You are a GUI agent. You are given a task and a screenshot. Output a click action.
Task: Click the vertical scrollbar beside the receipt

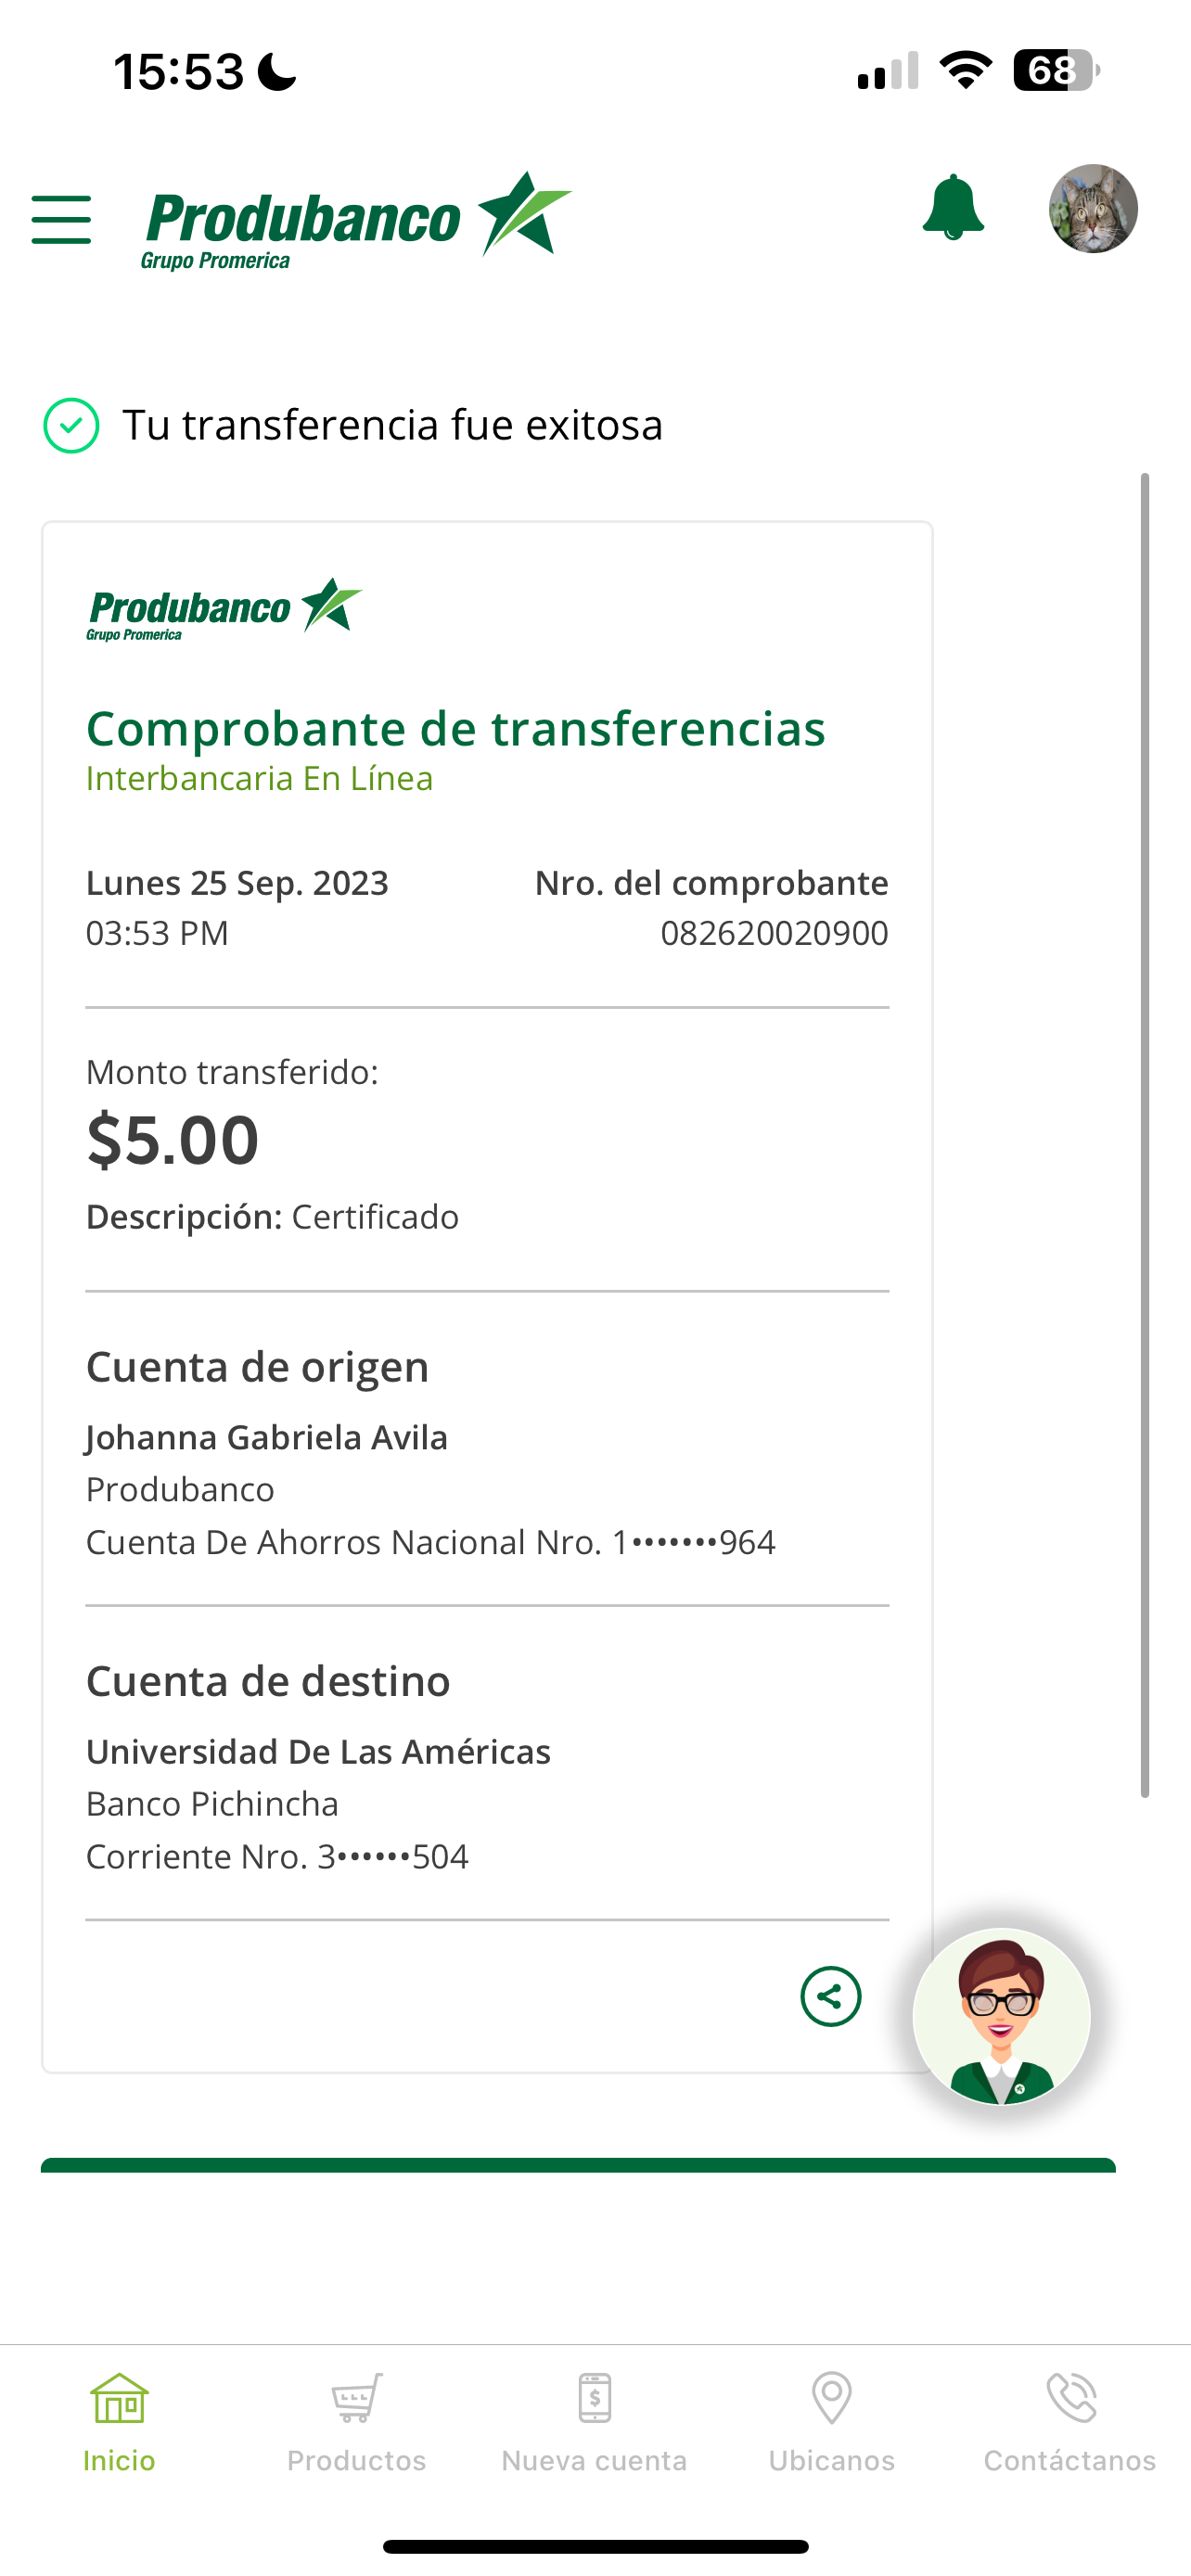coord(1144,1135)
